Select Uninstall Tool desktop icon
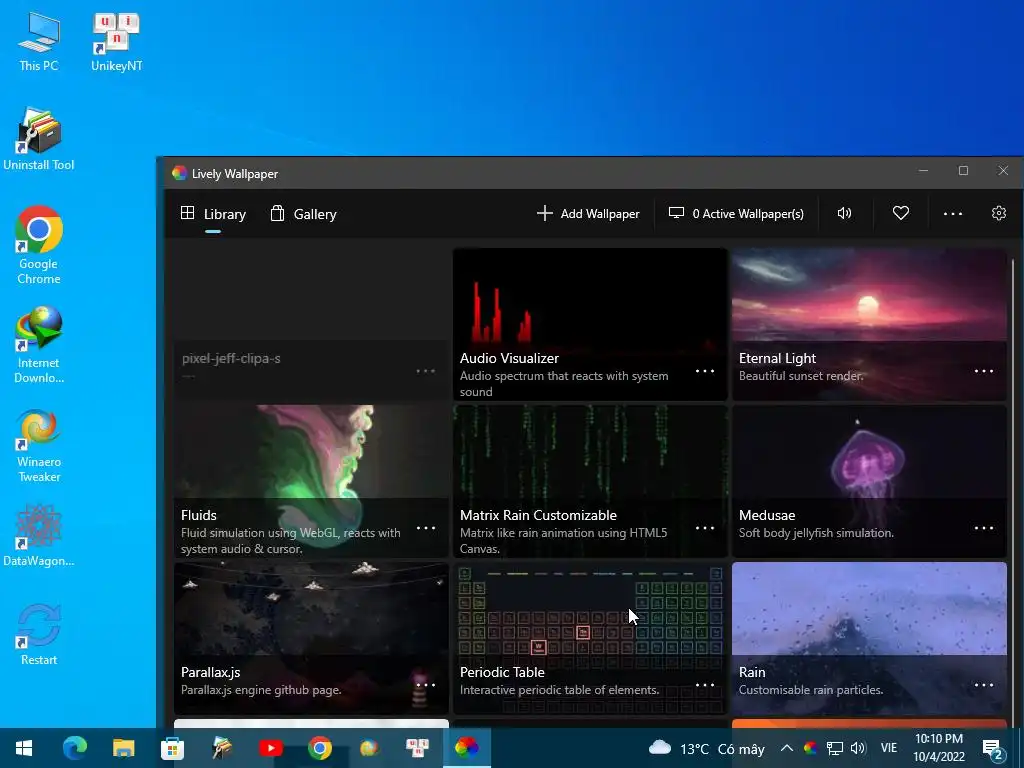Screen dimensions: 1024x768 (x=39, y=140)
